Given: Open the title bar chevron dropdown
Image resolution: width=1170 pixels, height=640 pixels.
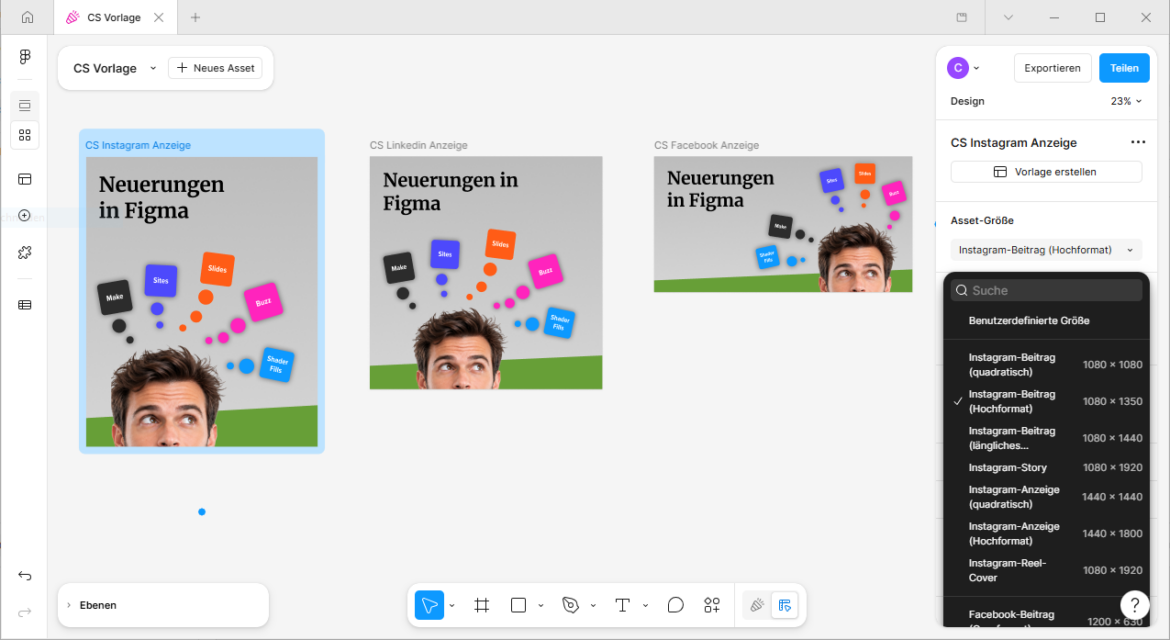Looking at the screenshot, I should [1008, 17].
